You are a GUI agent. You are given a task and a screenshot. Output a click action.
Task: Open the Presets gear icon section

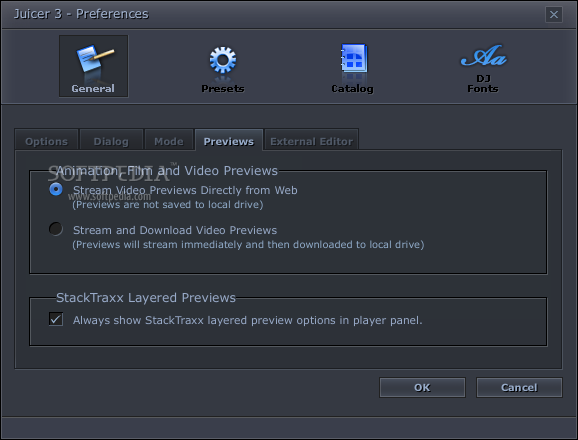pos(223,69)
